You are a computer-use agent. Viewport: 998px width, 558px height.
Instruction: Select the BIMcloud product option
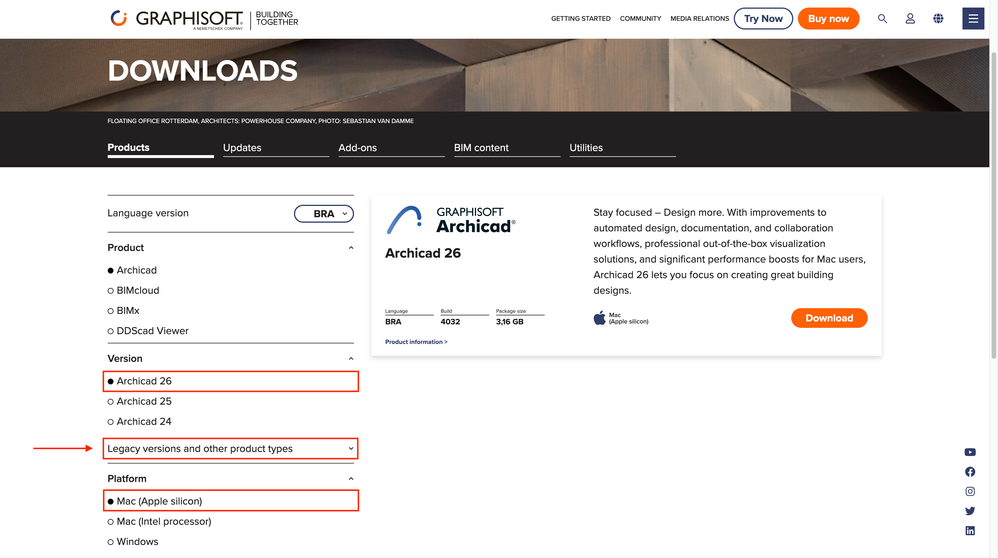coord(133,291)
